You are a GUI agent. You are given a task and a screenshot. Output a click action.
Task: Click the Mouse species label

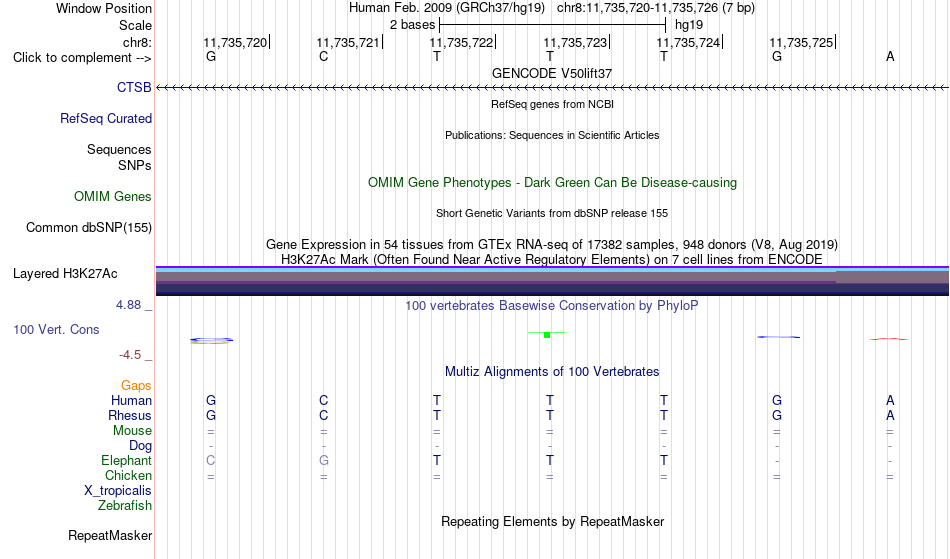[132, 431]
